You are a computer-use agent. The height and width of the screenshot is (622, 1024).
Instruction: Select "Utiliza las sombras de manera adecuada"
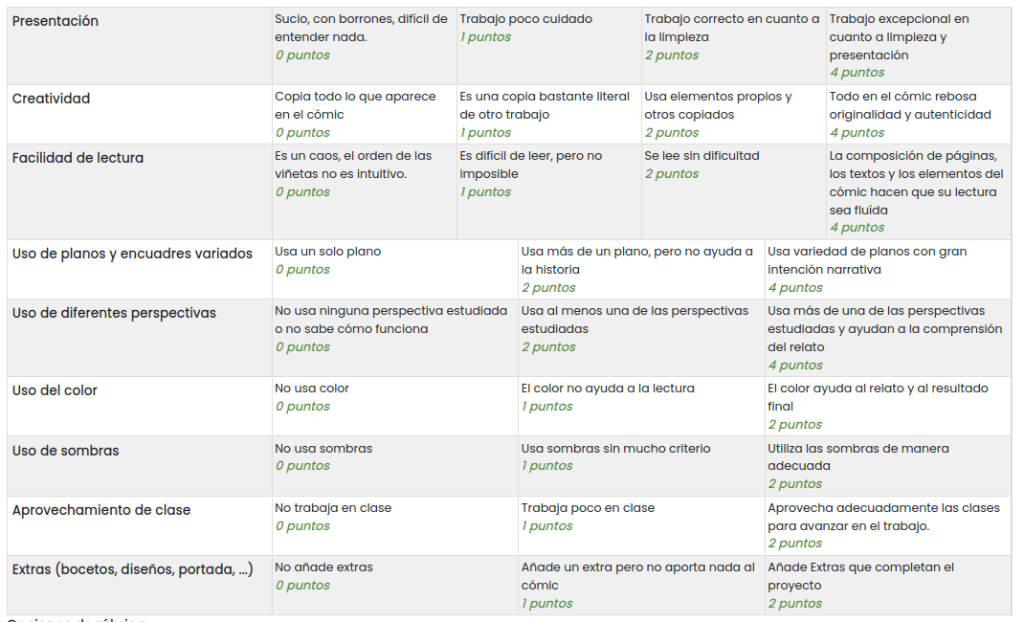[x=888, y=465]
